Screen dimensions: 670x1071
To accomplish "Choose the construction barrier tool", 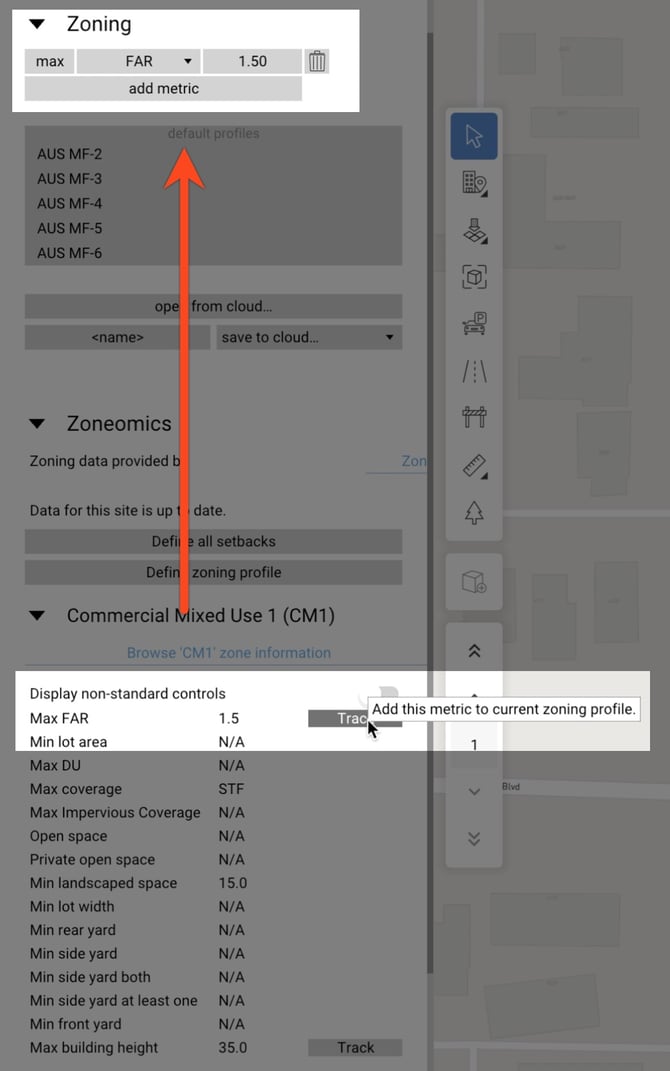I will (474, 416).
